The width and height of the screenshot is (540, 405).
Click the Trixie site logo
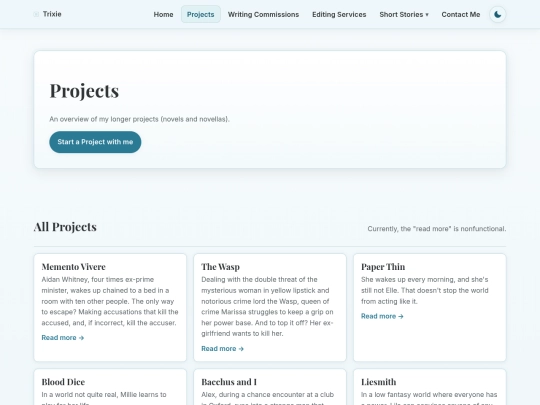coord(47,14)
